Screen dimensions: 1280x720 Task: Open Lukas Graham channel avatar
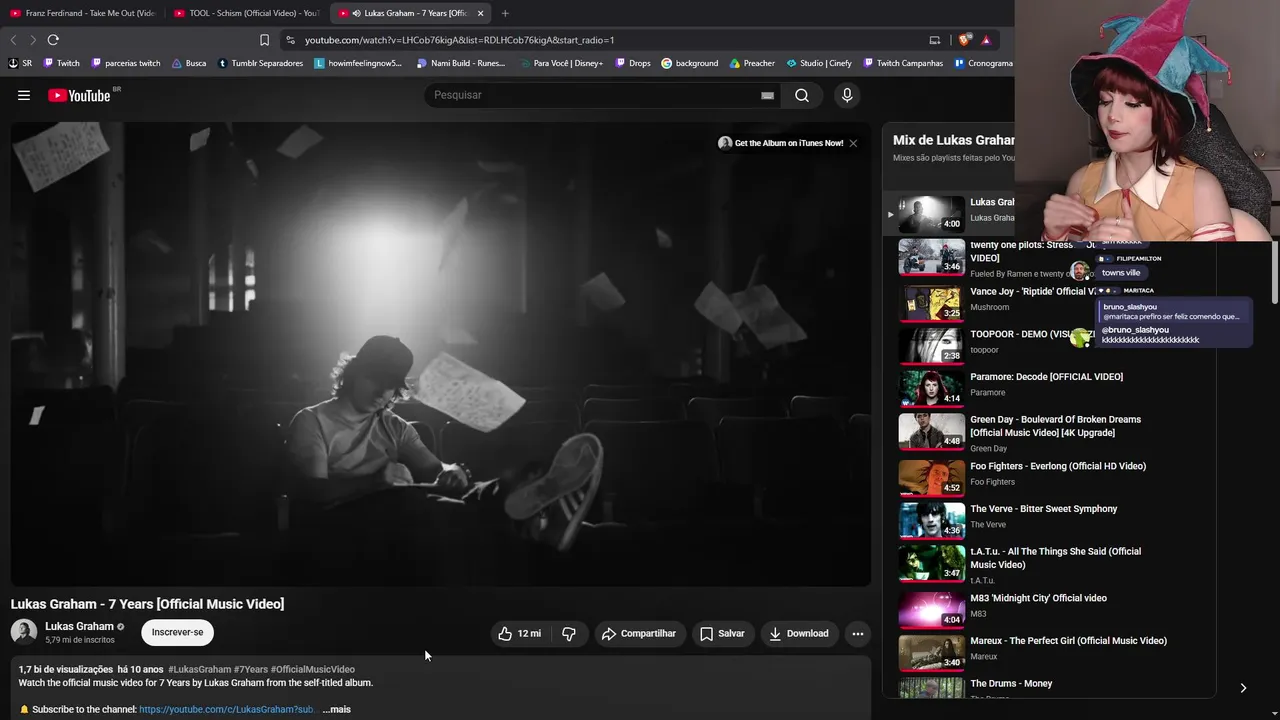[24, 632]
